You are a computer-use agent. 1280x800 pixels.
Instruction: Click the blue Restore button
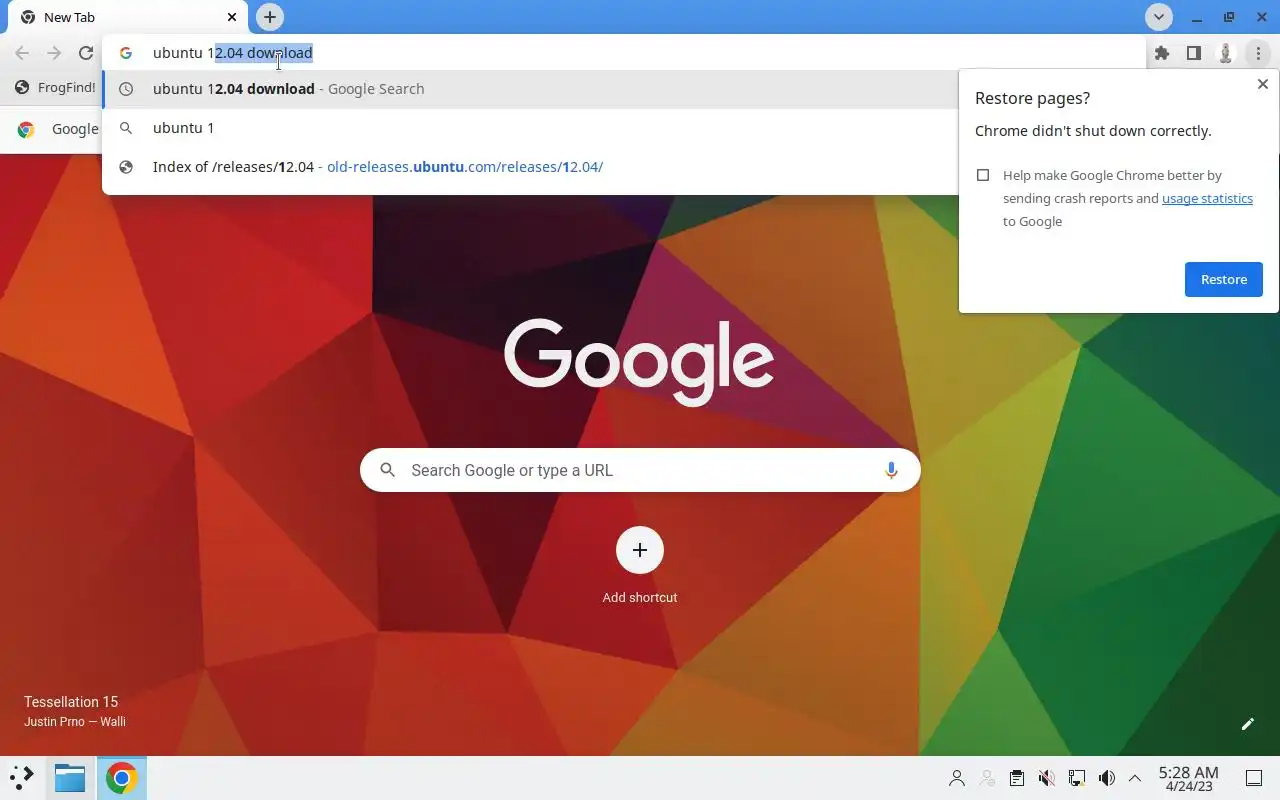1223,279
